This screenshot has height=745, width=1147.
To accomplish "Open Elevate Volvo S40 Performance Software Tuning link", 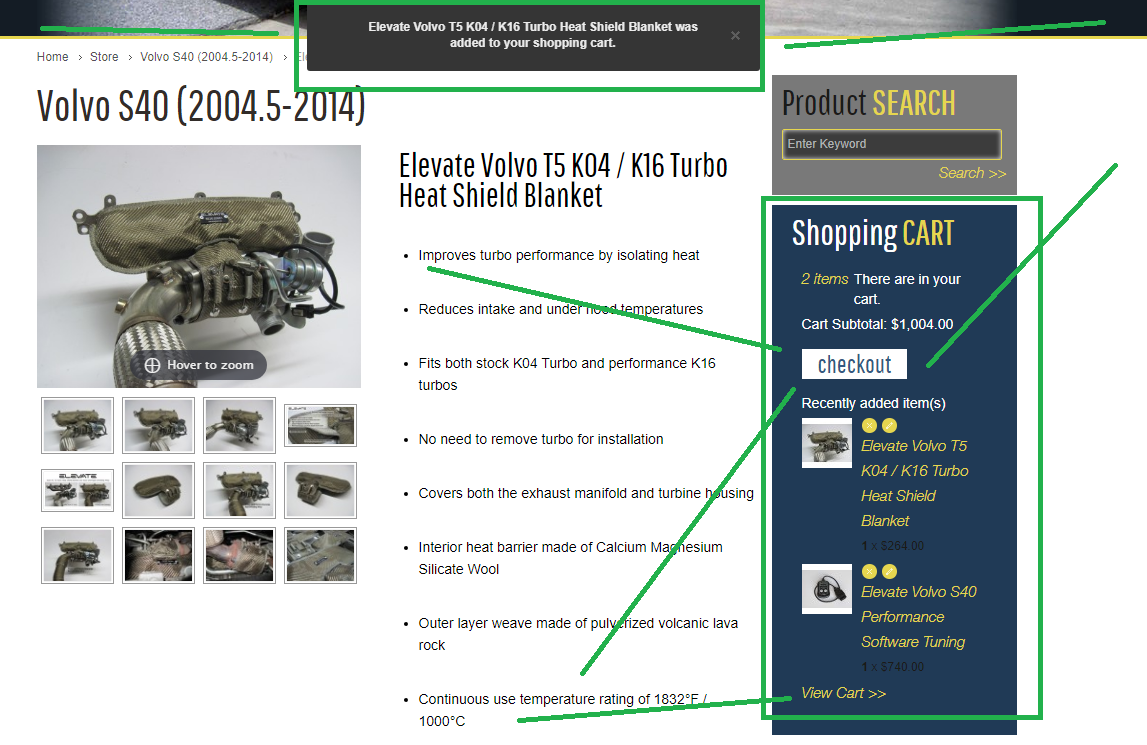I will point(919,617).
